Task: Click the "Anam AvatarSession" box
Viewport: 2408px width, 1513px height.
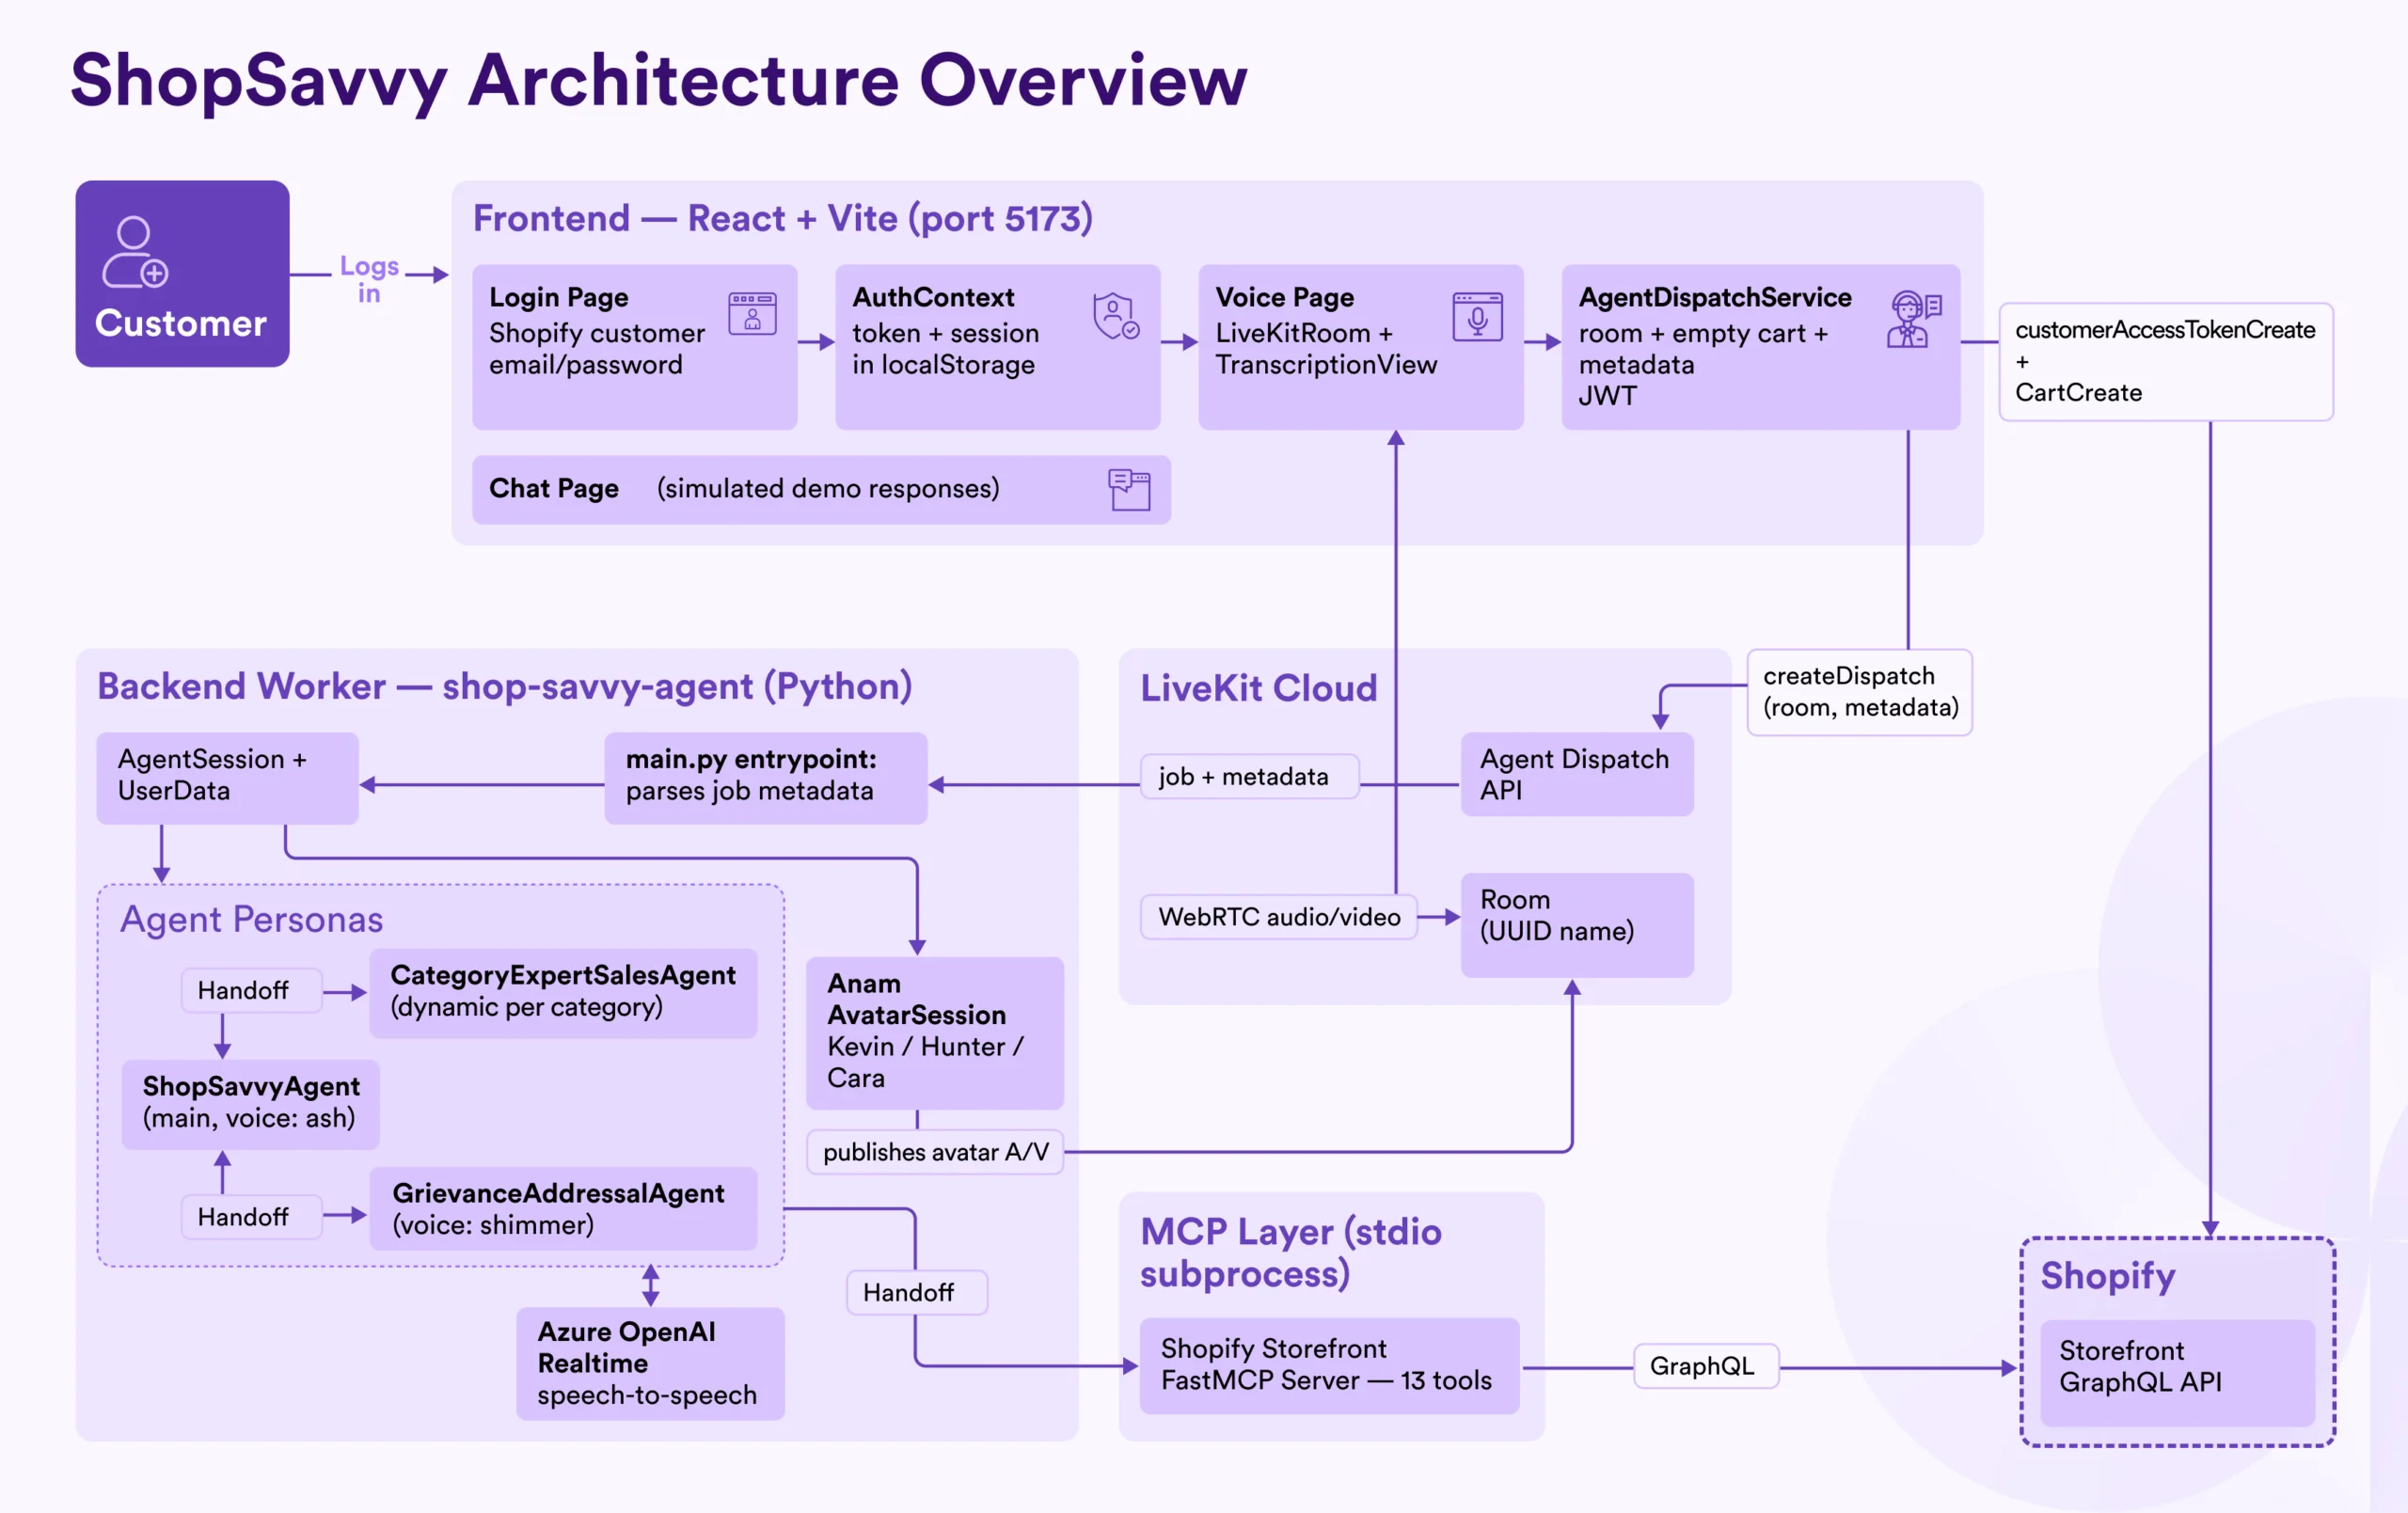Action: [935, 1032]
